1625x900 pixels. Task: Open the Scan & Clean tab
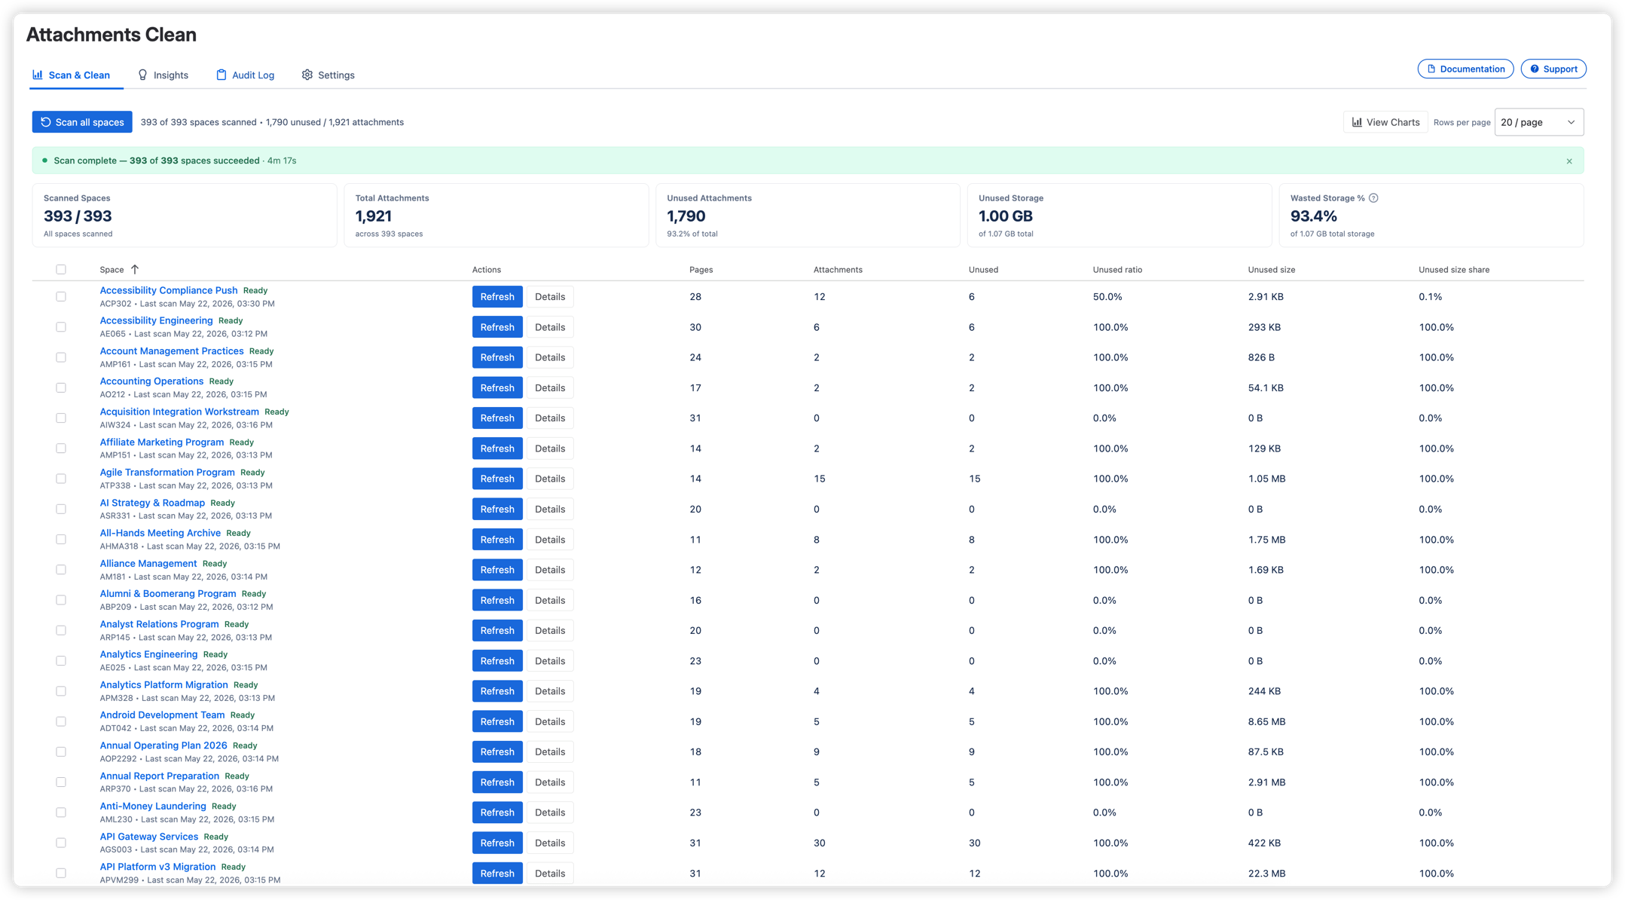(71, 75)
